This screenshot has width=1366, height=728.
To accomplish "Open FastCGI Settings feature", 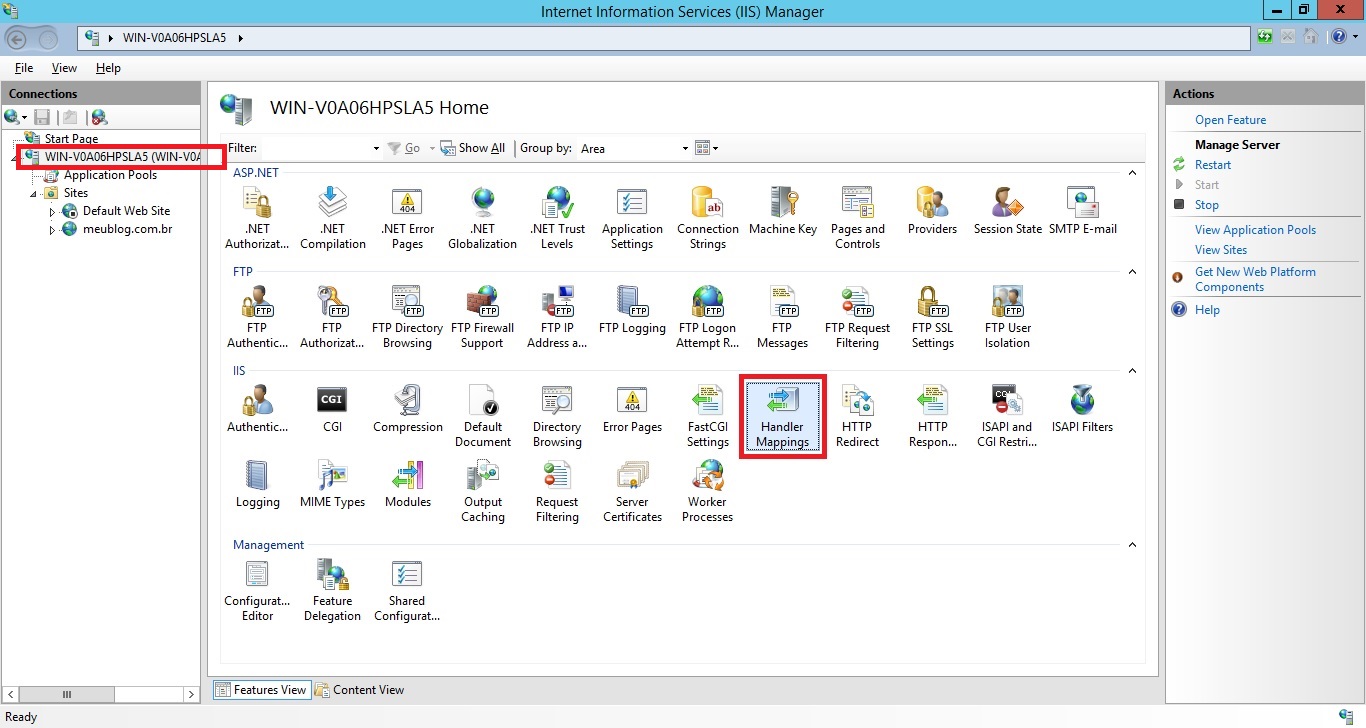I will pyautogui.click(x=707, y=416).
